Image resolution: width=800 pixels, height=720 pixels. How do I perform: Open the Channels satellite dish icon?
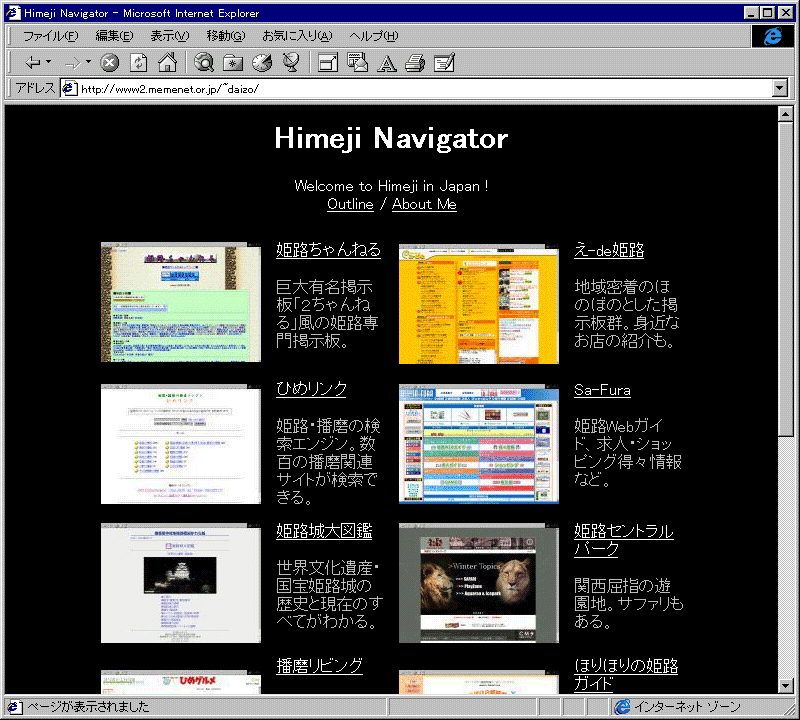pos(291,63)
